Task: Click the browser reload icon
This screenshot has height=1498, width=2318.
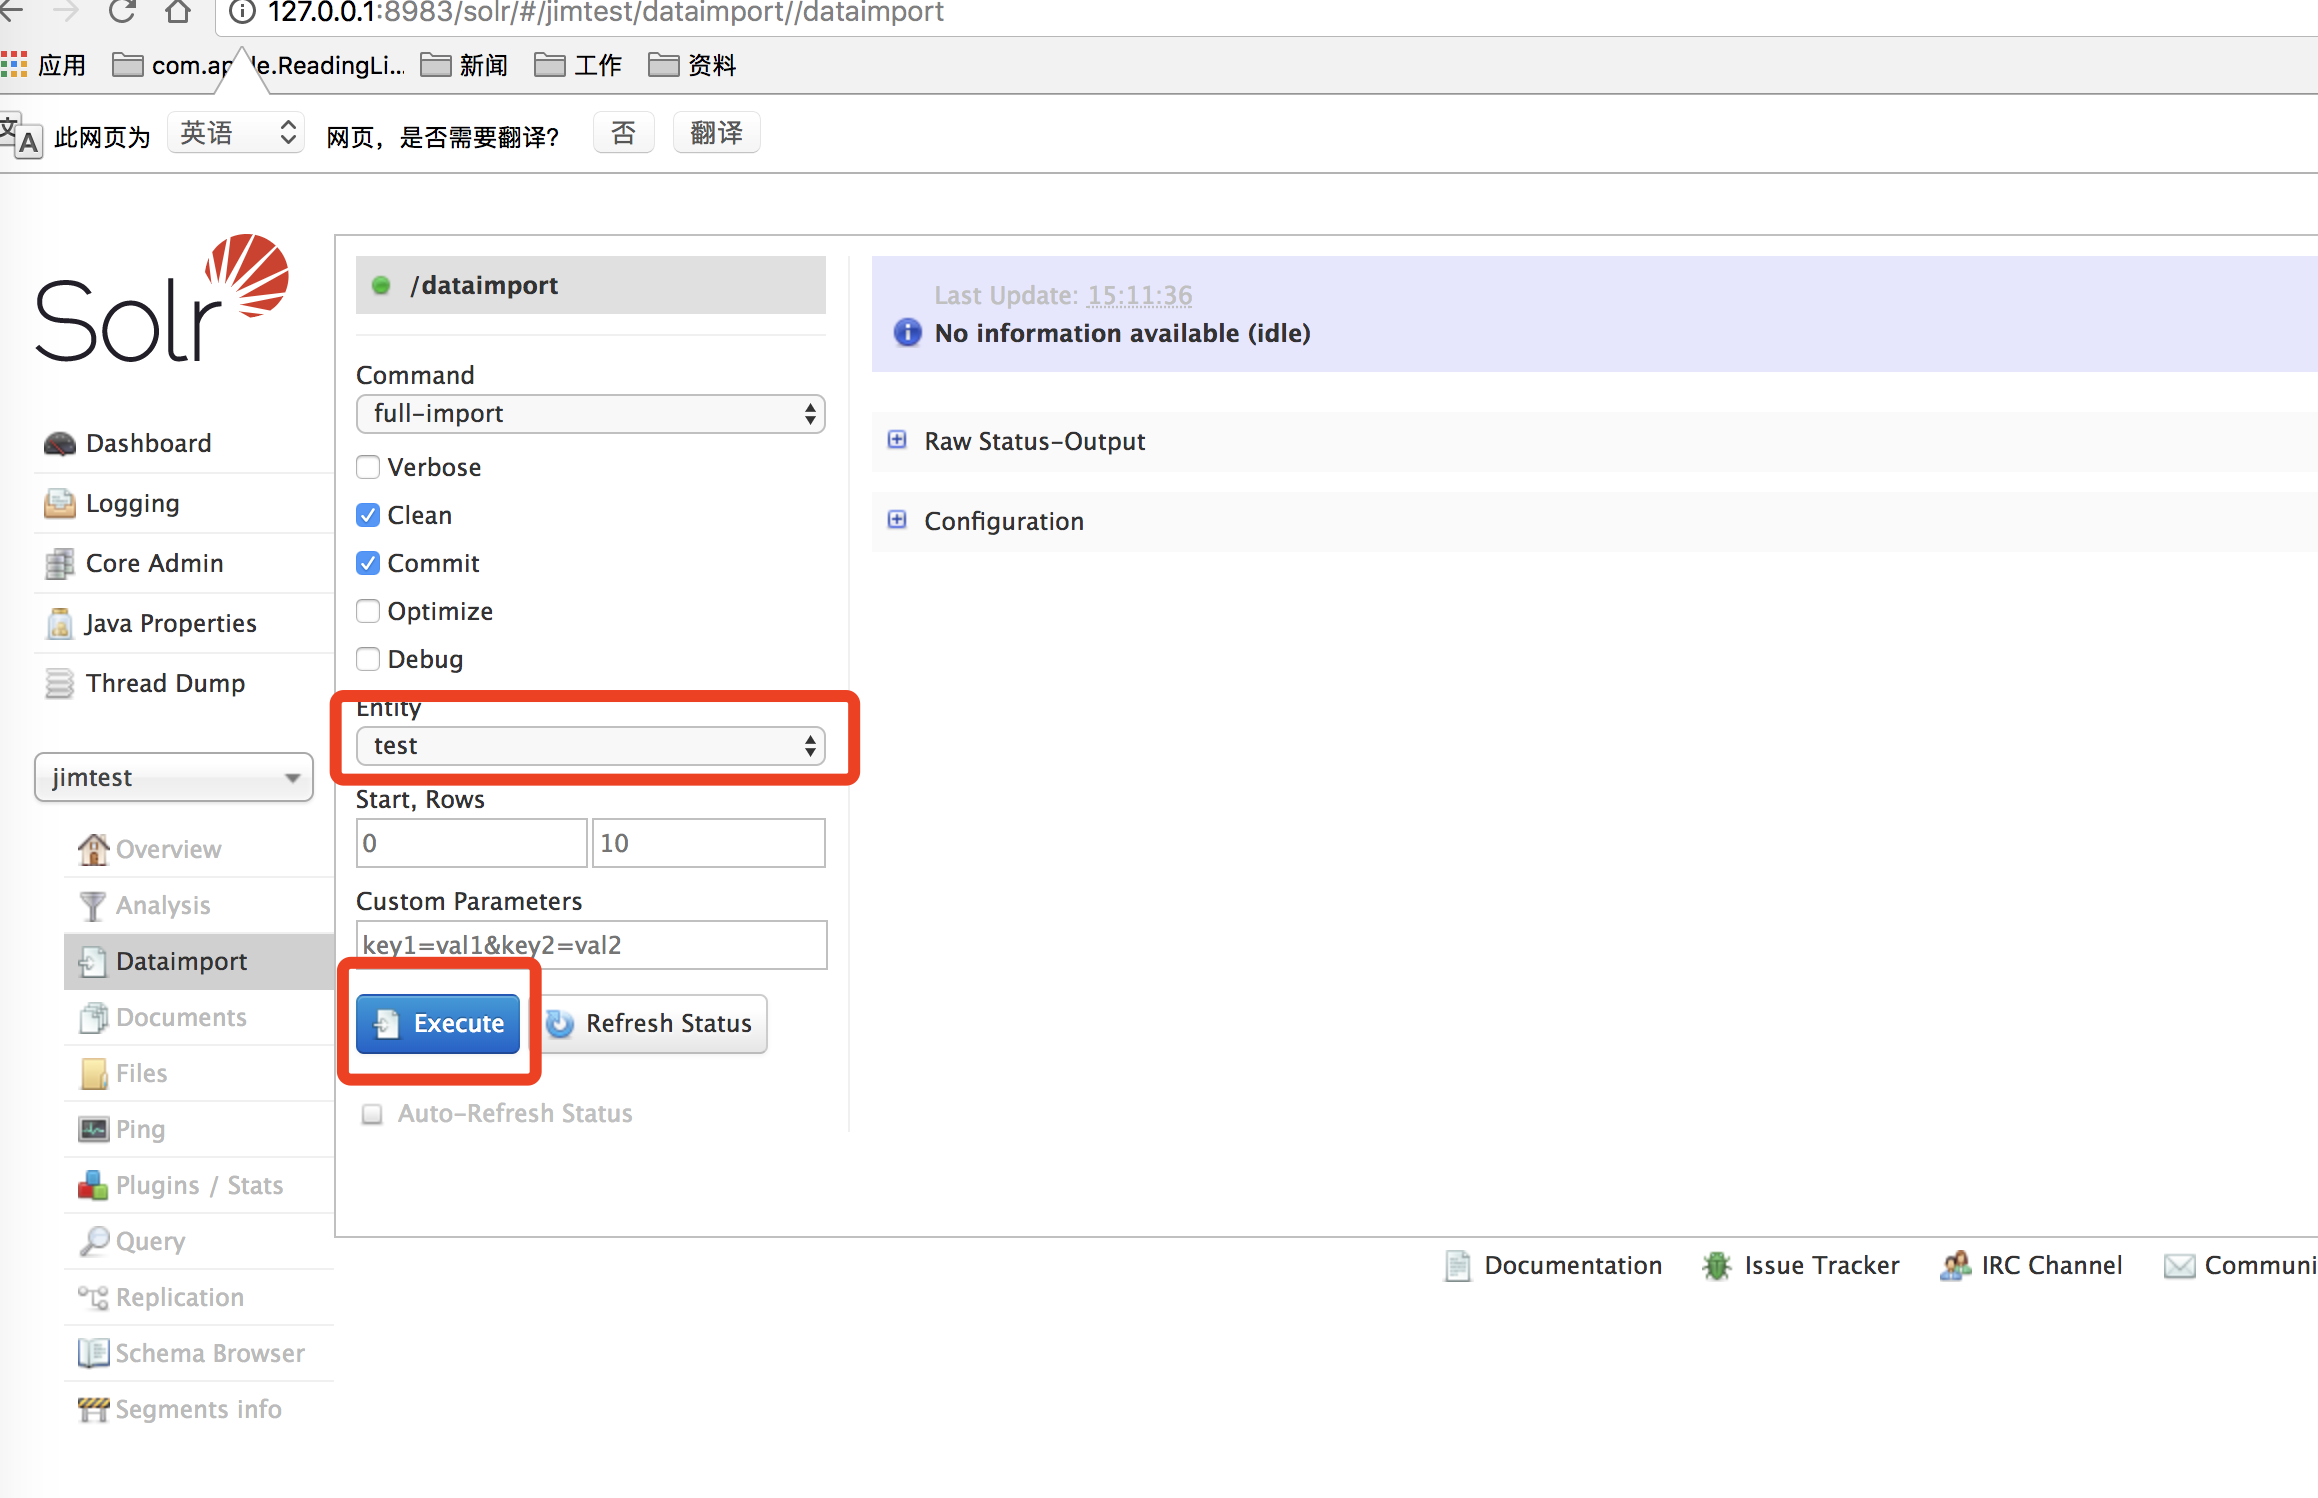Action: coord(122,12)
